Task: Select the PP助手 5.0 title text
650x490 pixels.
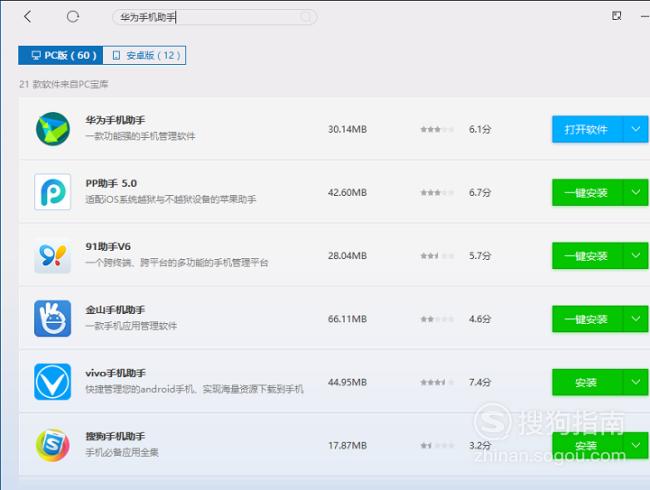Action: pos(111,183)
